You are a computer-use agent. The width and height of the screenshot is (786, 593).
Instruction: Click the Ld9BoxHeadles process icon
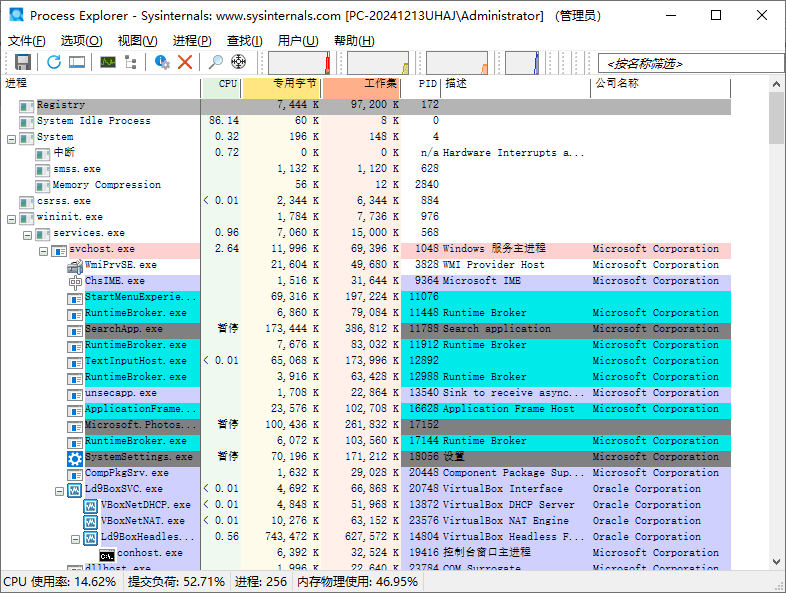[x=91, y=538]
